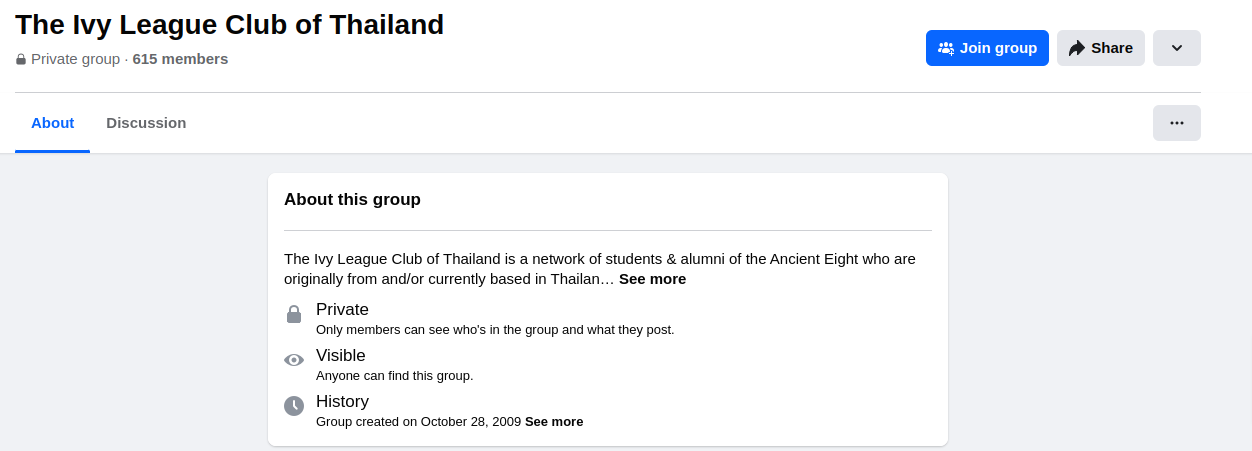This screenshot has width=1252, height=451.
Task: Click the lock icon beside the Private row
Action: (294, 315)
